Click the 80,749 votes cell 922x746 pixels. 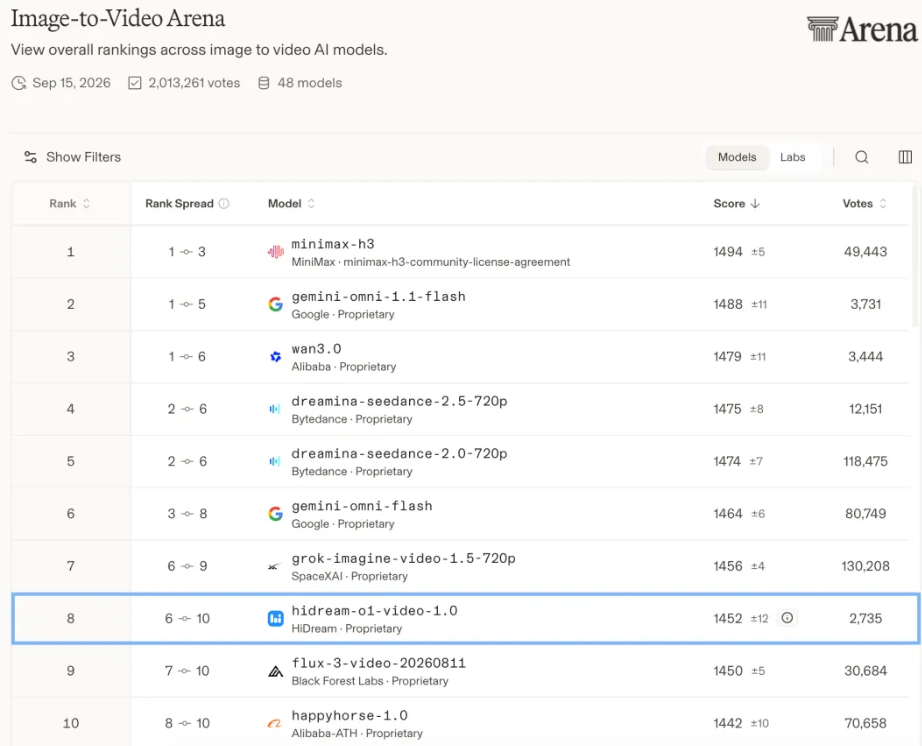tap(866, 514)
